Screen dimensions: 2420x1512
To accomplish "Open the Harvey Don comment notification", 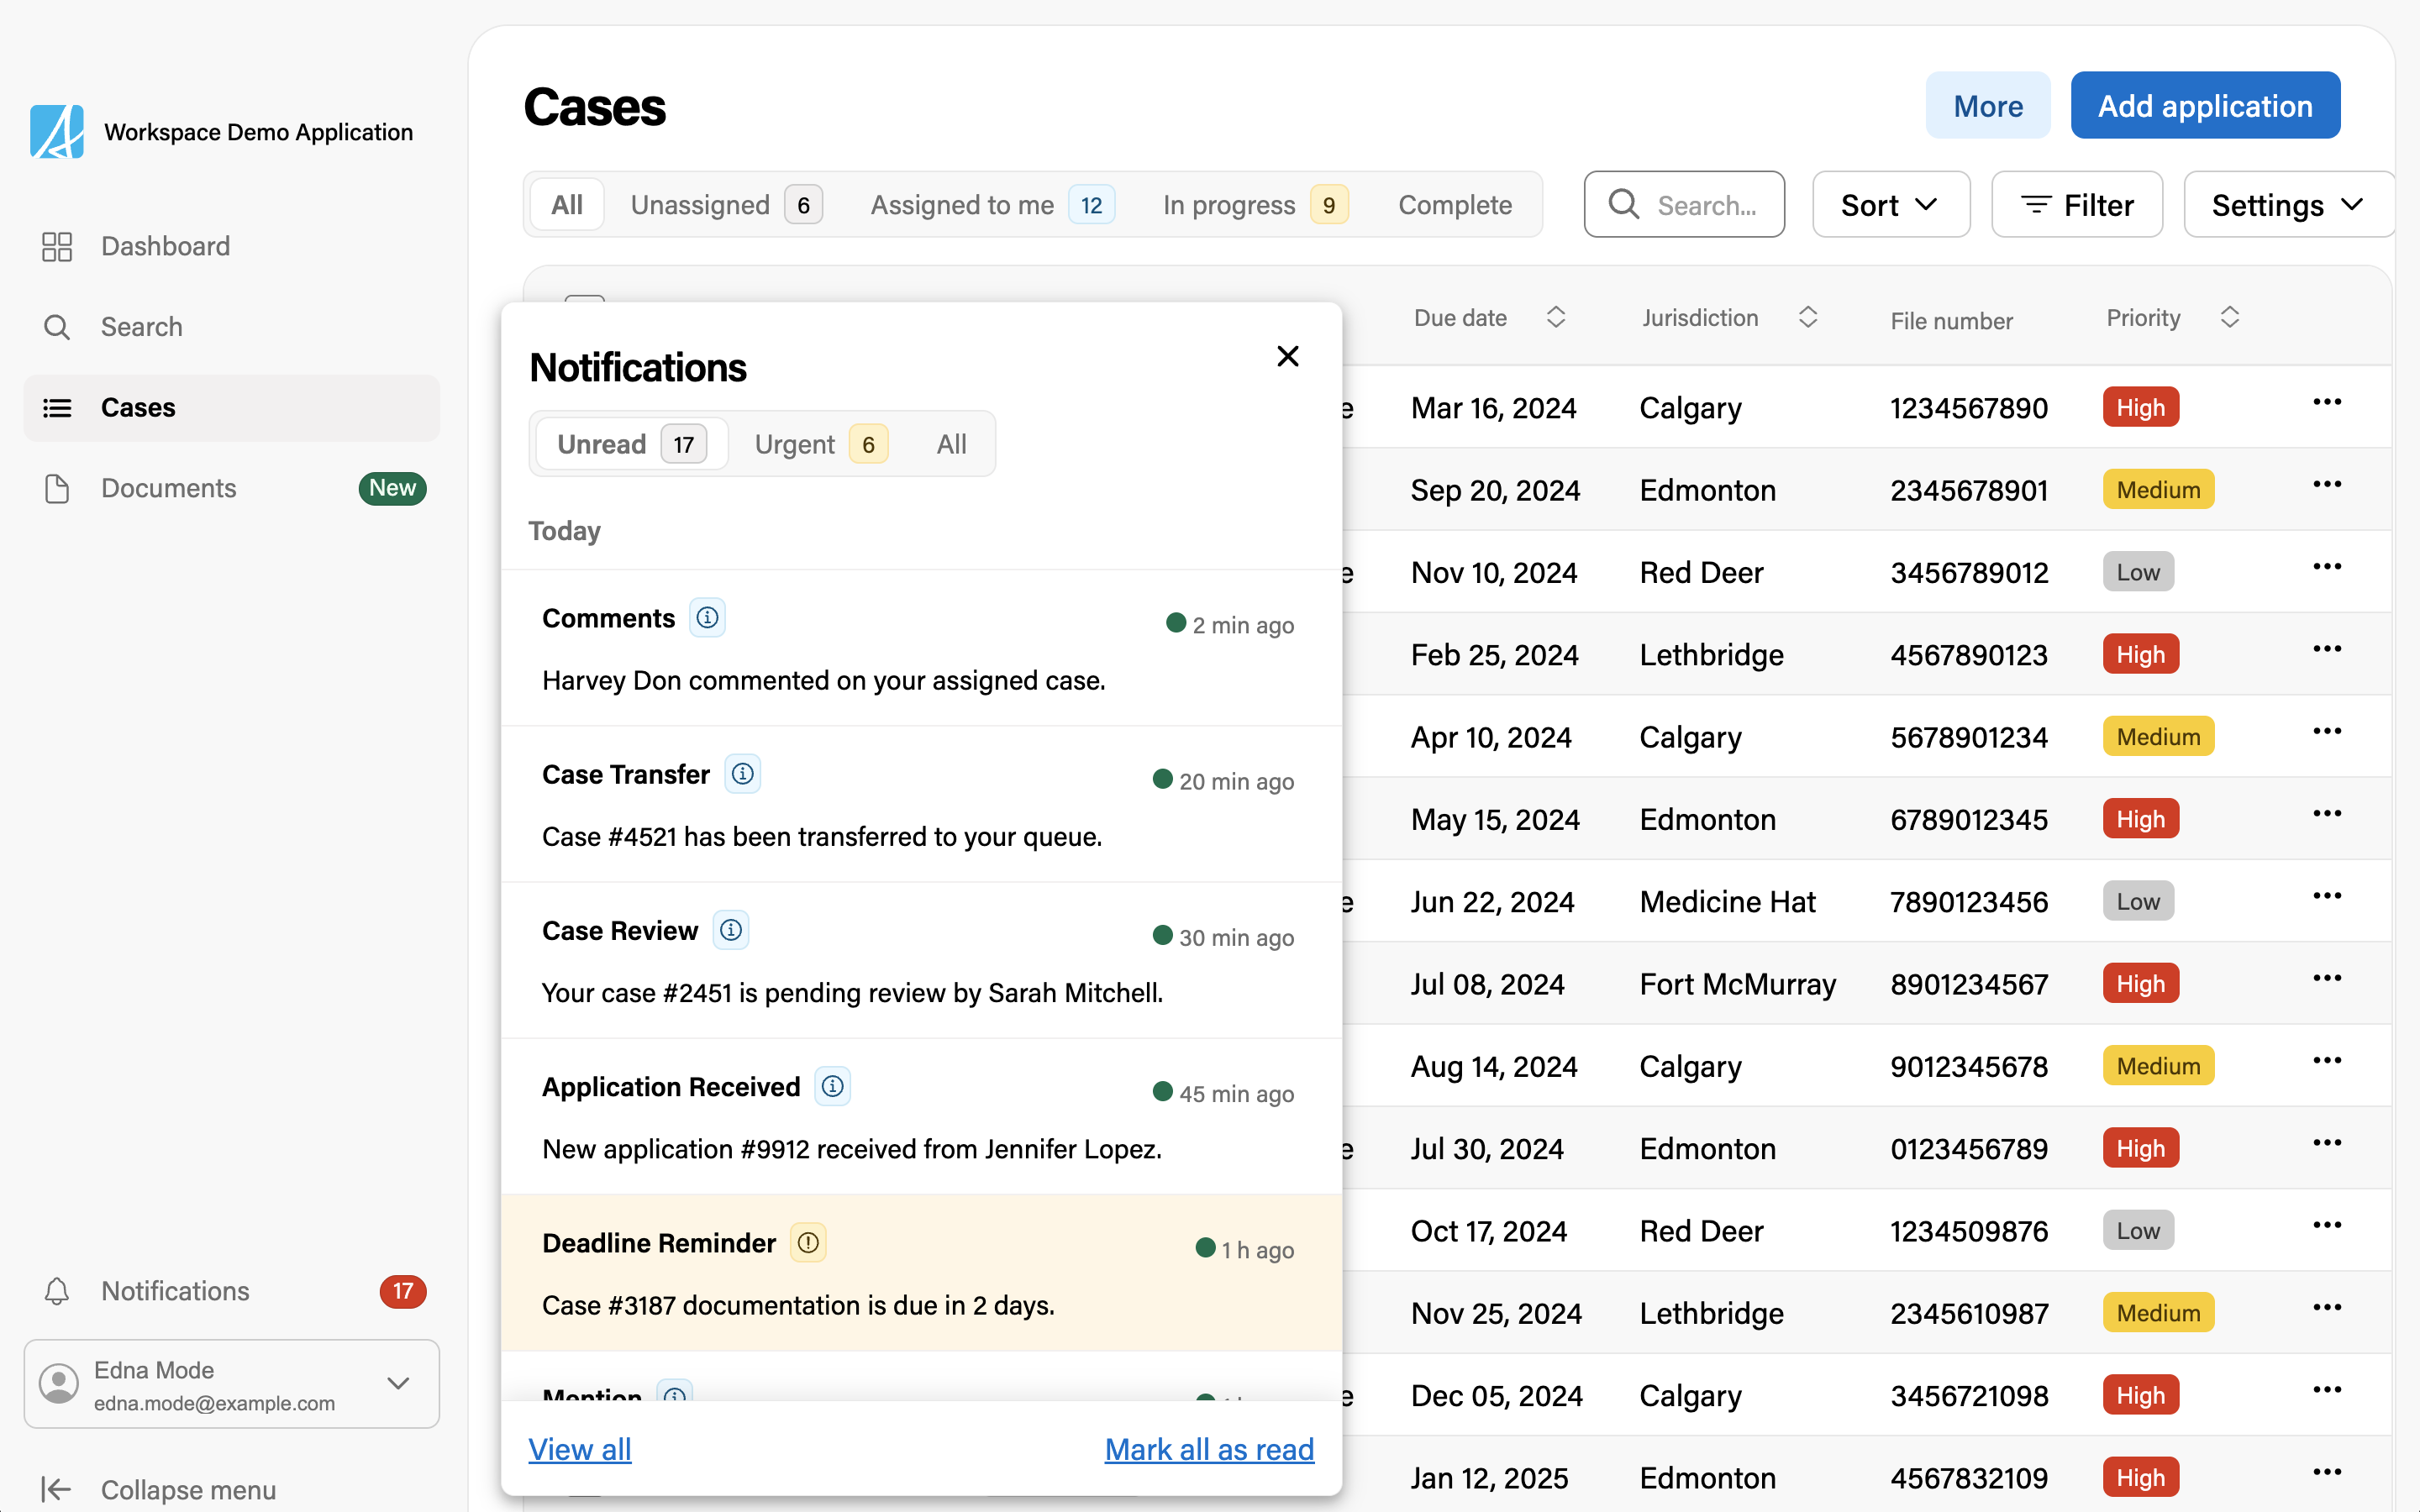I will [x=921, y=649].
